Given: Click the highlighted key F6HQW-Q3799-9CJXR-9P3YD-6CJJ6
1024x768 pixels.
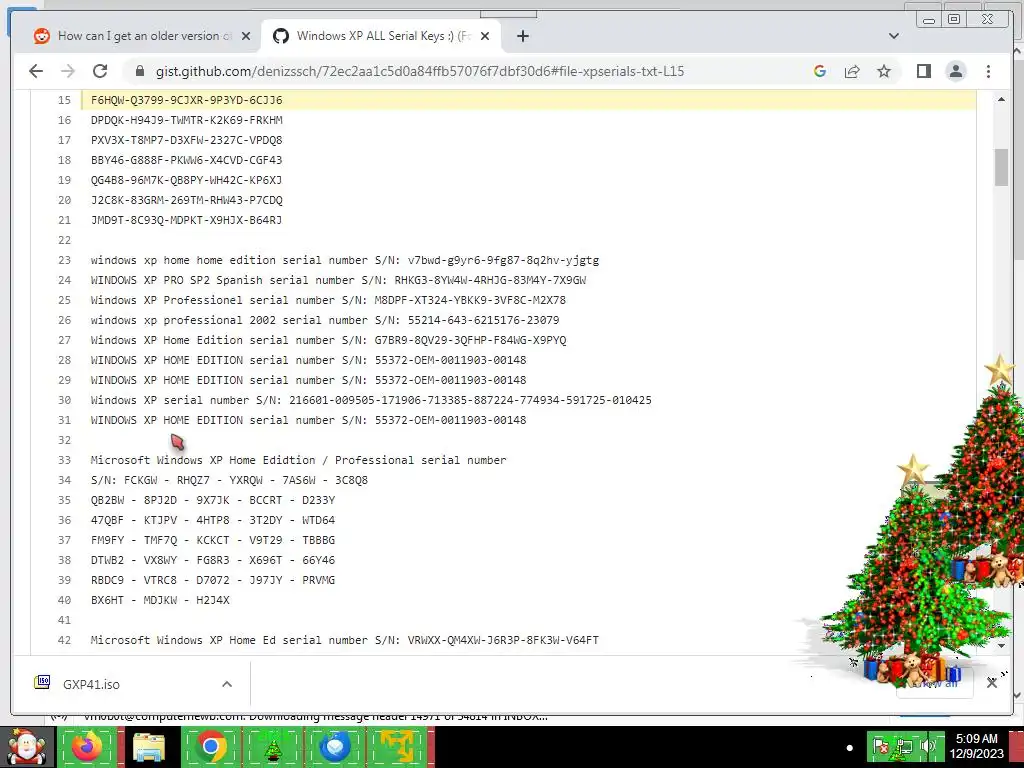Looking at the screenshot, I should point(186,100).
